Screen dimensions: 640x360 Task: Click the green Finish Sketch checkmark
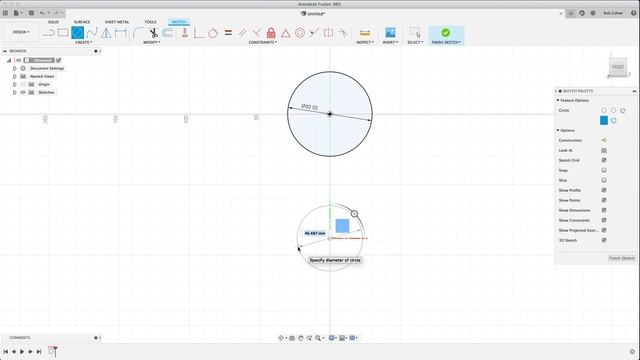point(446,32)
